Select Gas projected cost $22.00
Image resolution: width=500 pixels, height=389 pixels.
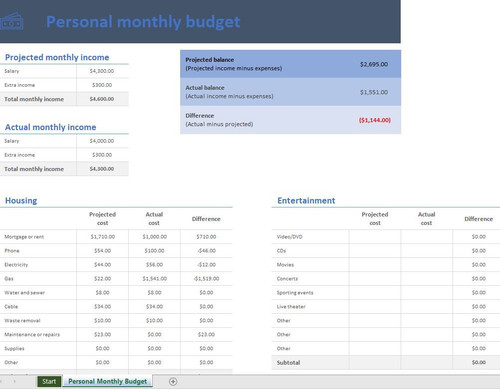click(x=103, y=279)
